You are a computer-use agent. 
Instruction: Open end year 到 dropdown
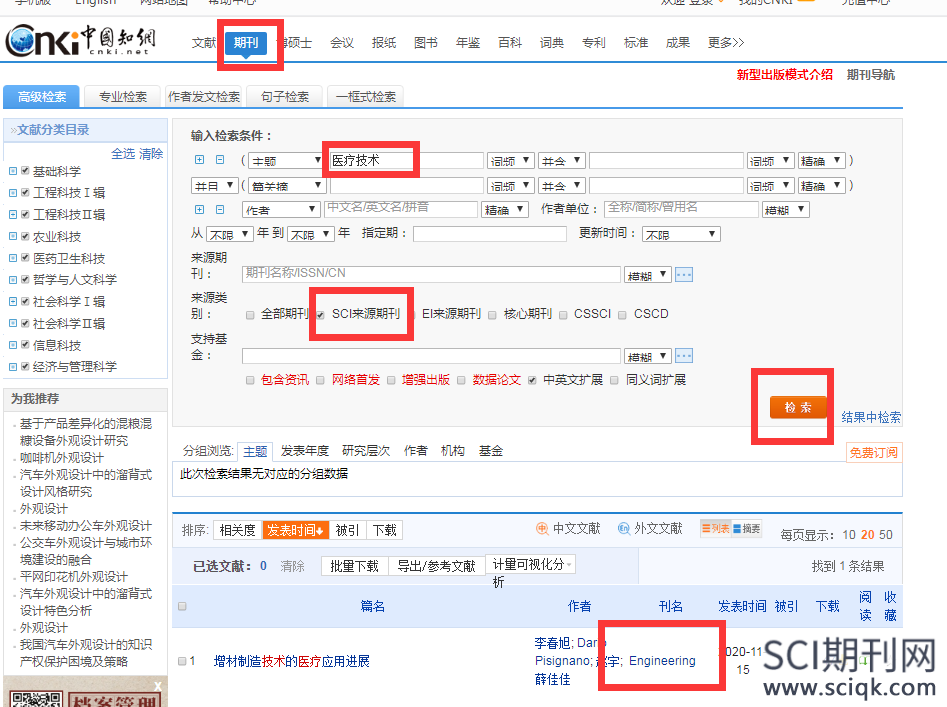coord(310,234)
